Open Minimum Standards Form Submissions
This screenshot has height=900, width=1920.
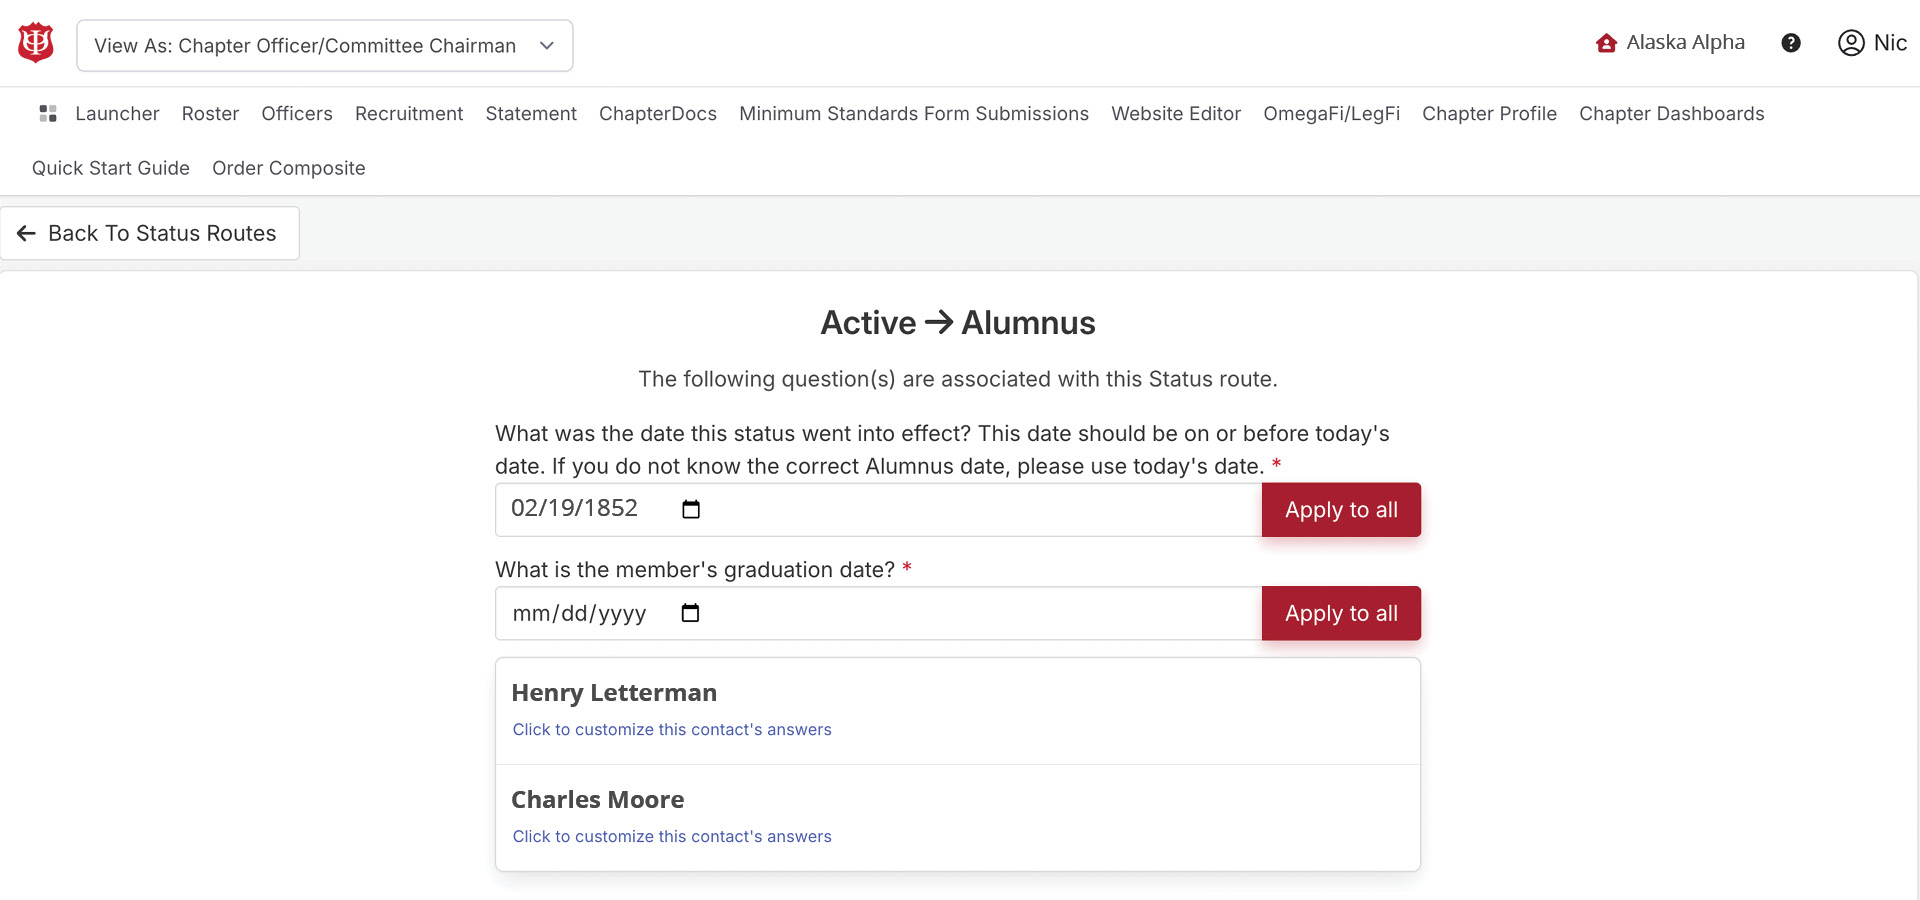pos(914,114)
